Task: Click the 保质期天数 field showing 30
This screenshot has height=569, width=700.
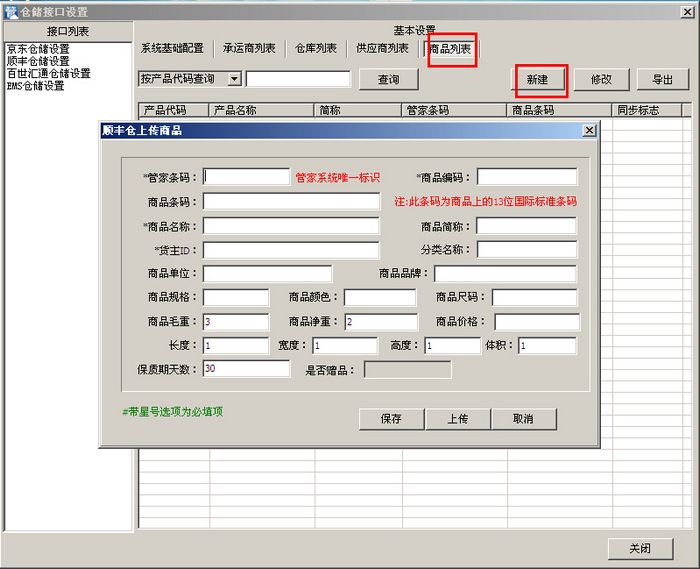Action: coord(246,369)
